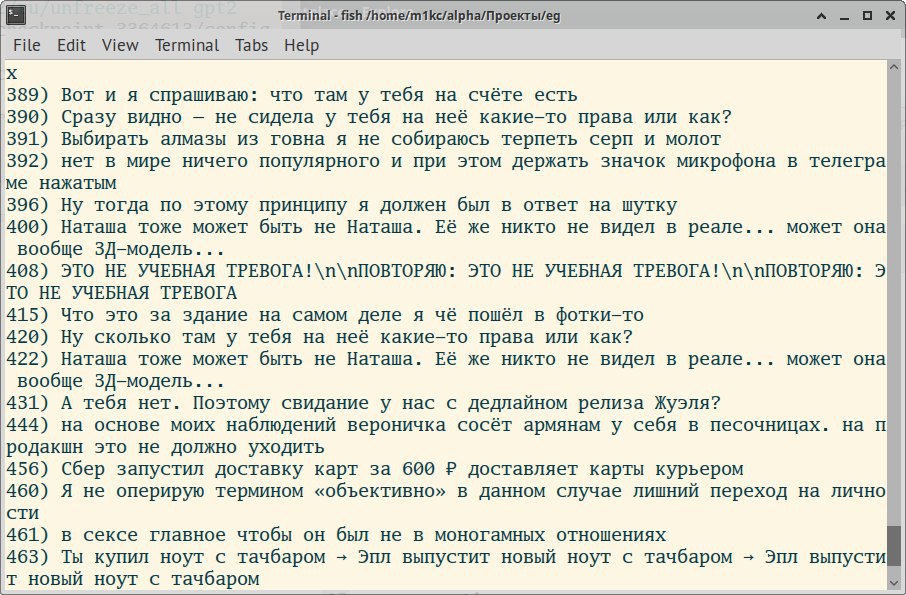Click wrapped text 'ме нажатым'
This screenshot has width=906, height=595.
[61, 183]
